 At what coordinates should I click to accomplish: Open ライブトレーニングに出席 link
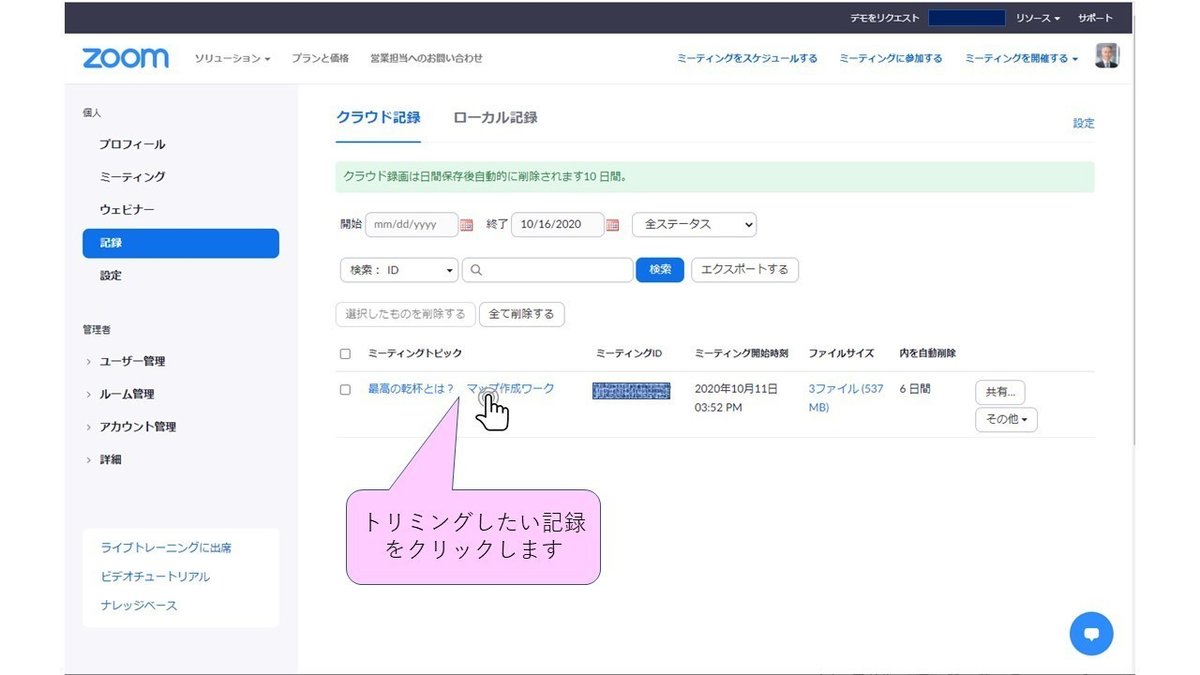166,548
